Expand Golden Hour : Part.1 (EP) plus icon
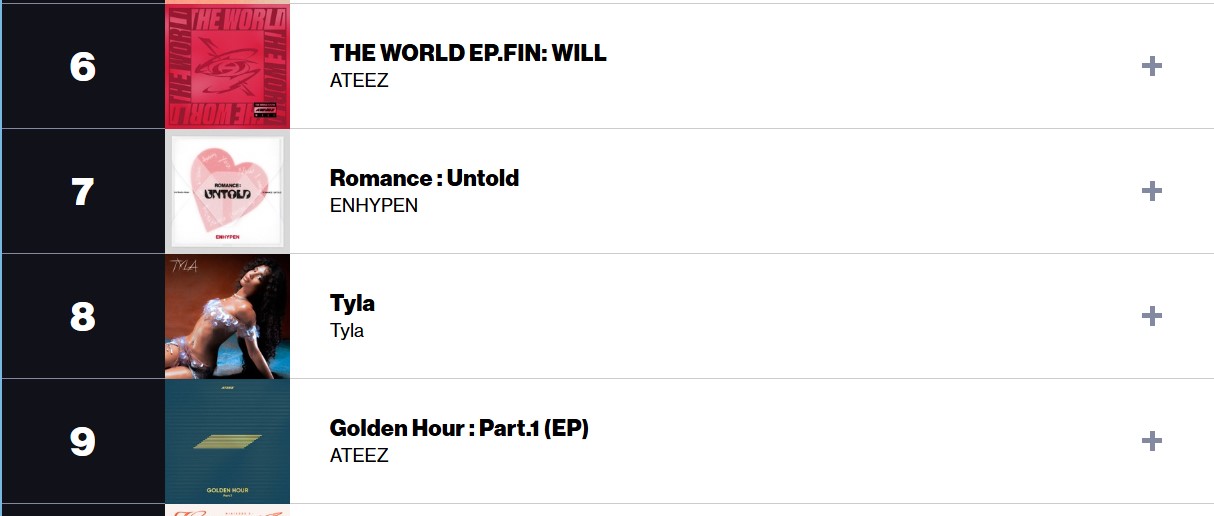 coord(1152,441)
